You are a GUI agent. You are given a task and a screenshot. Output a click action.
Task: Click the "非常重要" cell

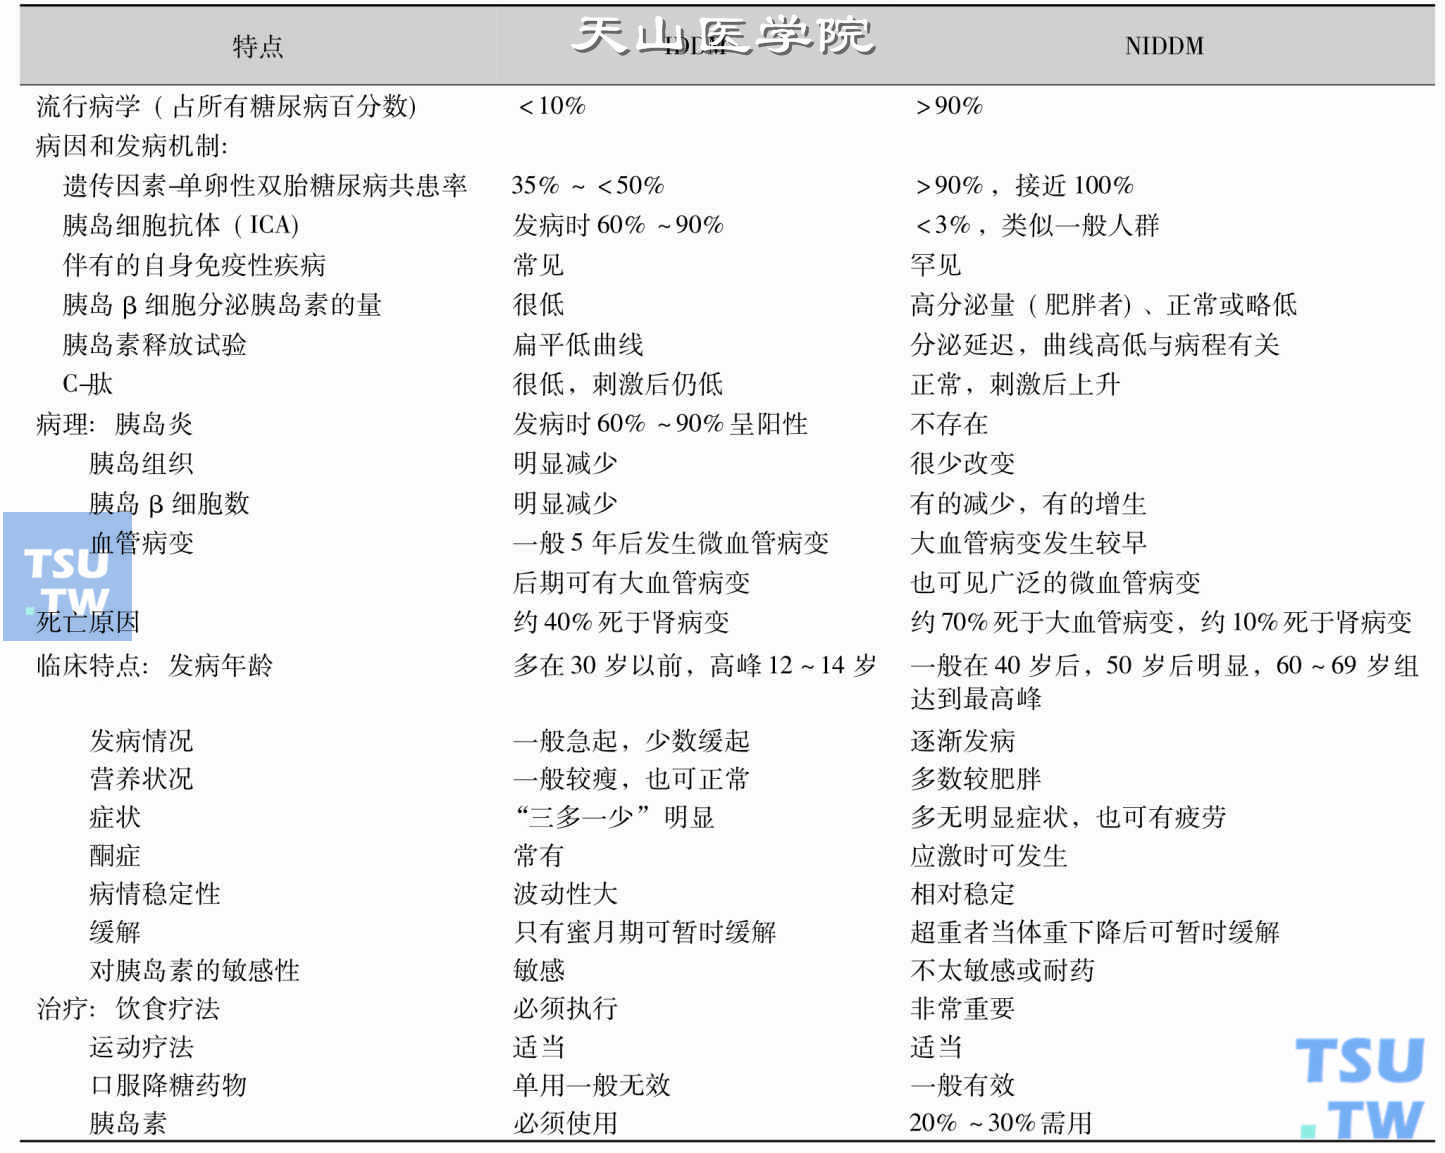[x=962, y=1008]
